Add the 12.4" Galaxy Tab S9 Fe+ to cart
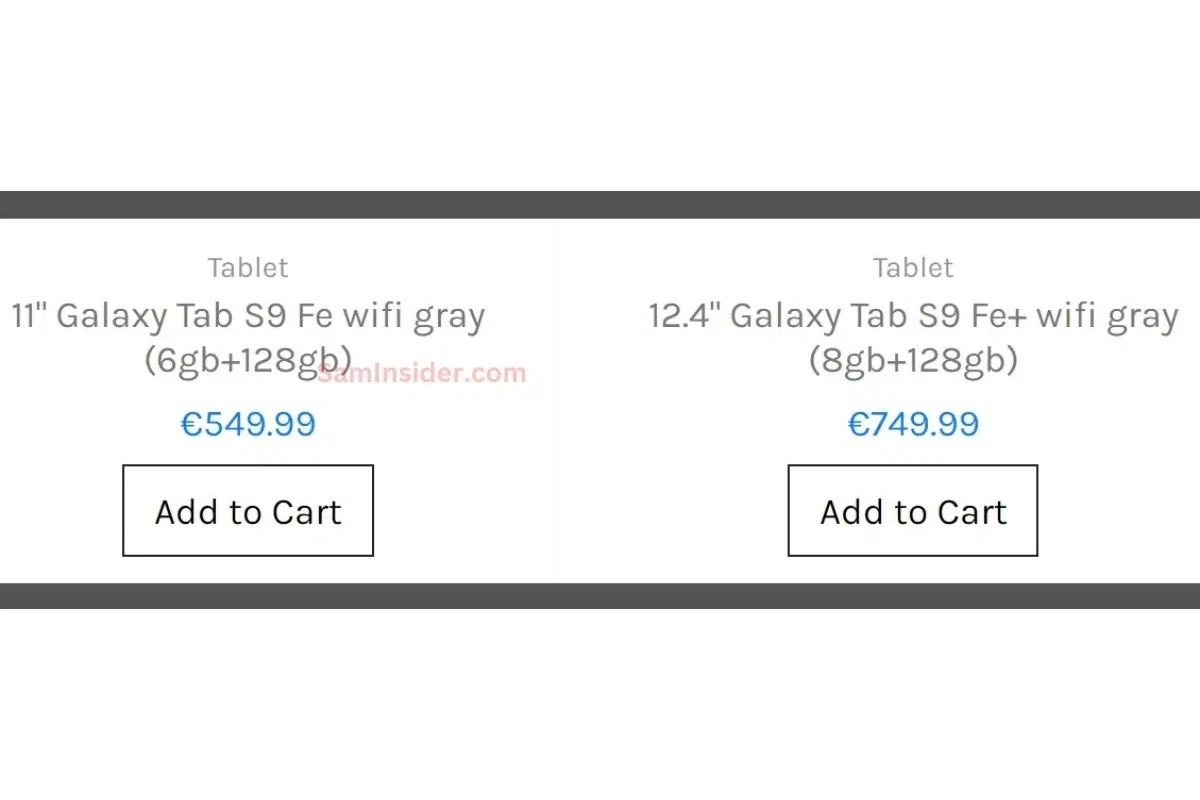The image size is (1200, 800). click(913, 511)
